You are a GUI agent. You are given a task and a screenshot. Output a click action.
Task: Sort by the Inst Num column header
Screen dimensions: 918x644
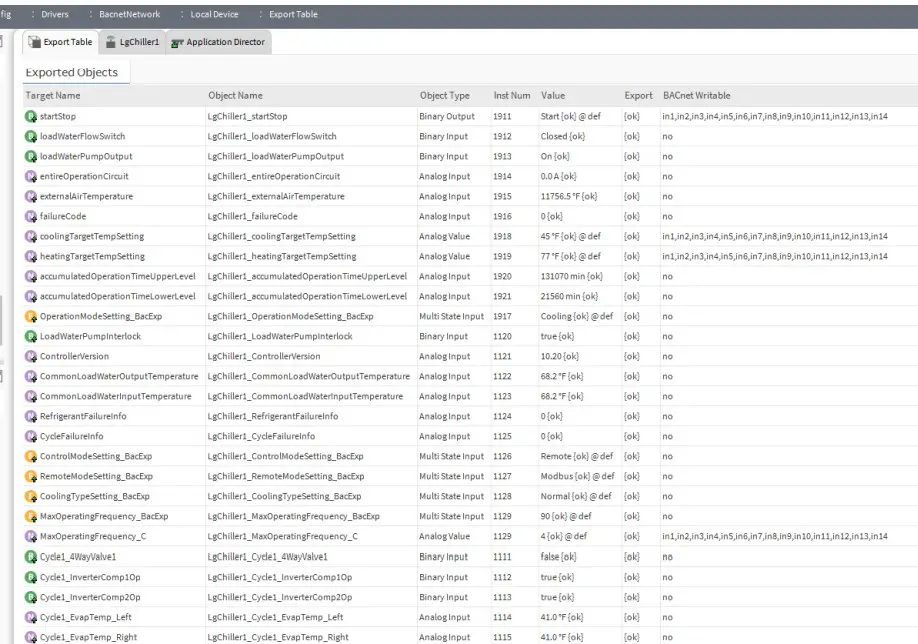click(511, 96)
